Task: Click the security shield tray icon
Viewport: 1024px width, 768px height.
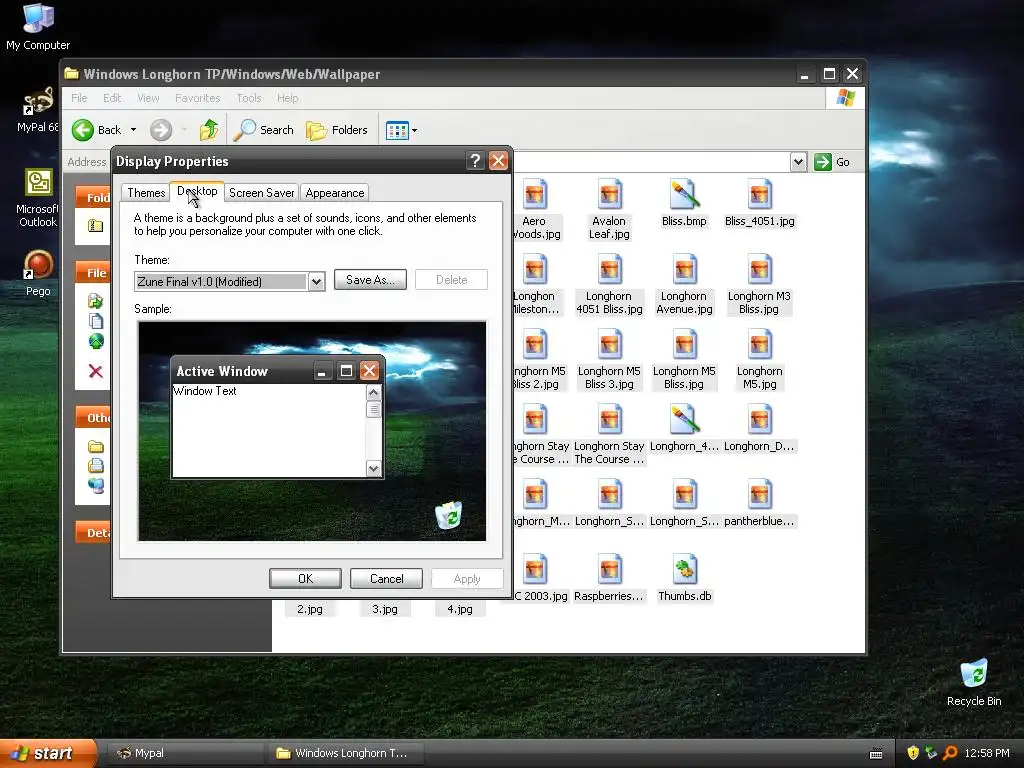Action: pyautogui.click(x=912, y=753)
